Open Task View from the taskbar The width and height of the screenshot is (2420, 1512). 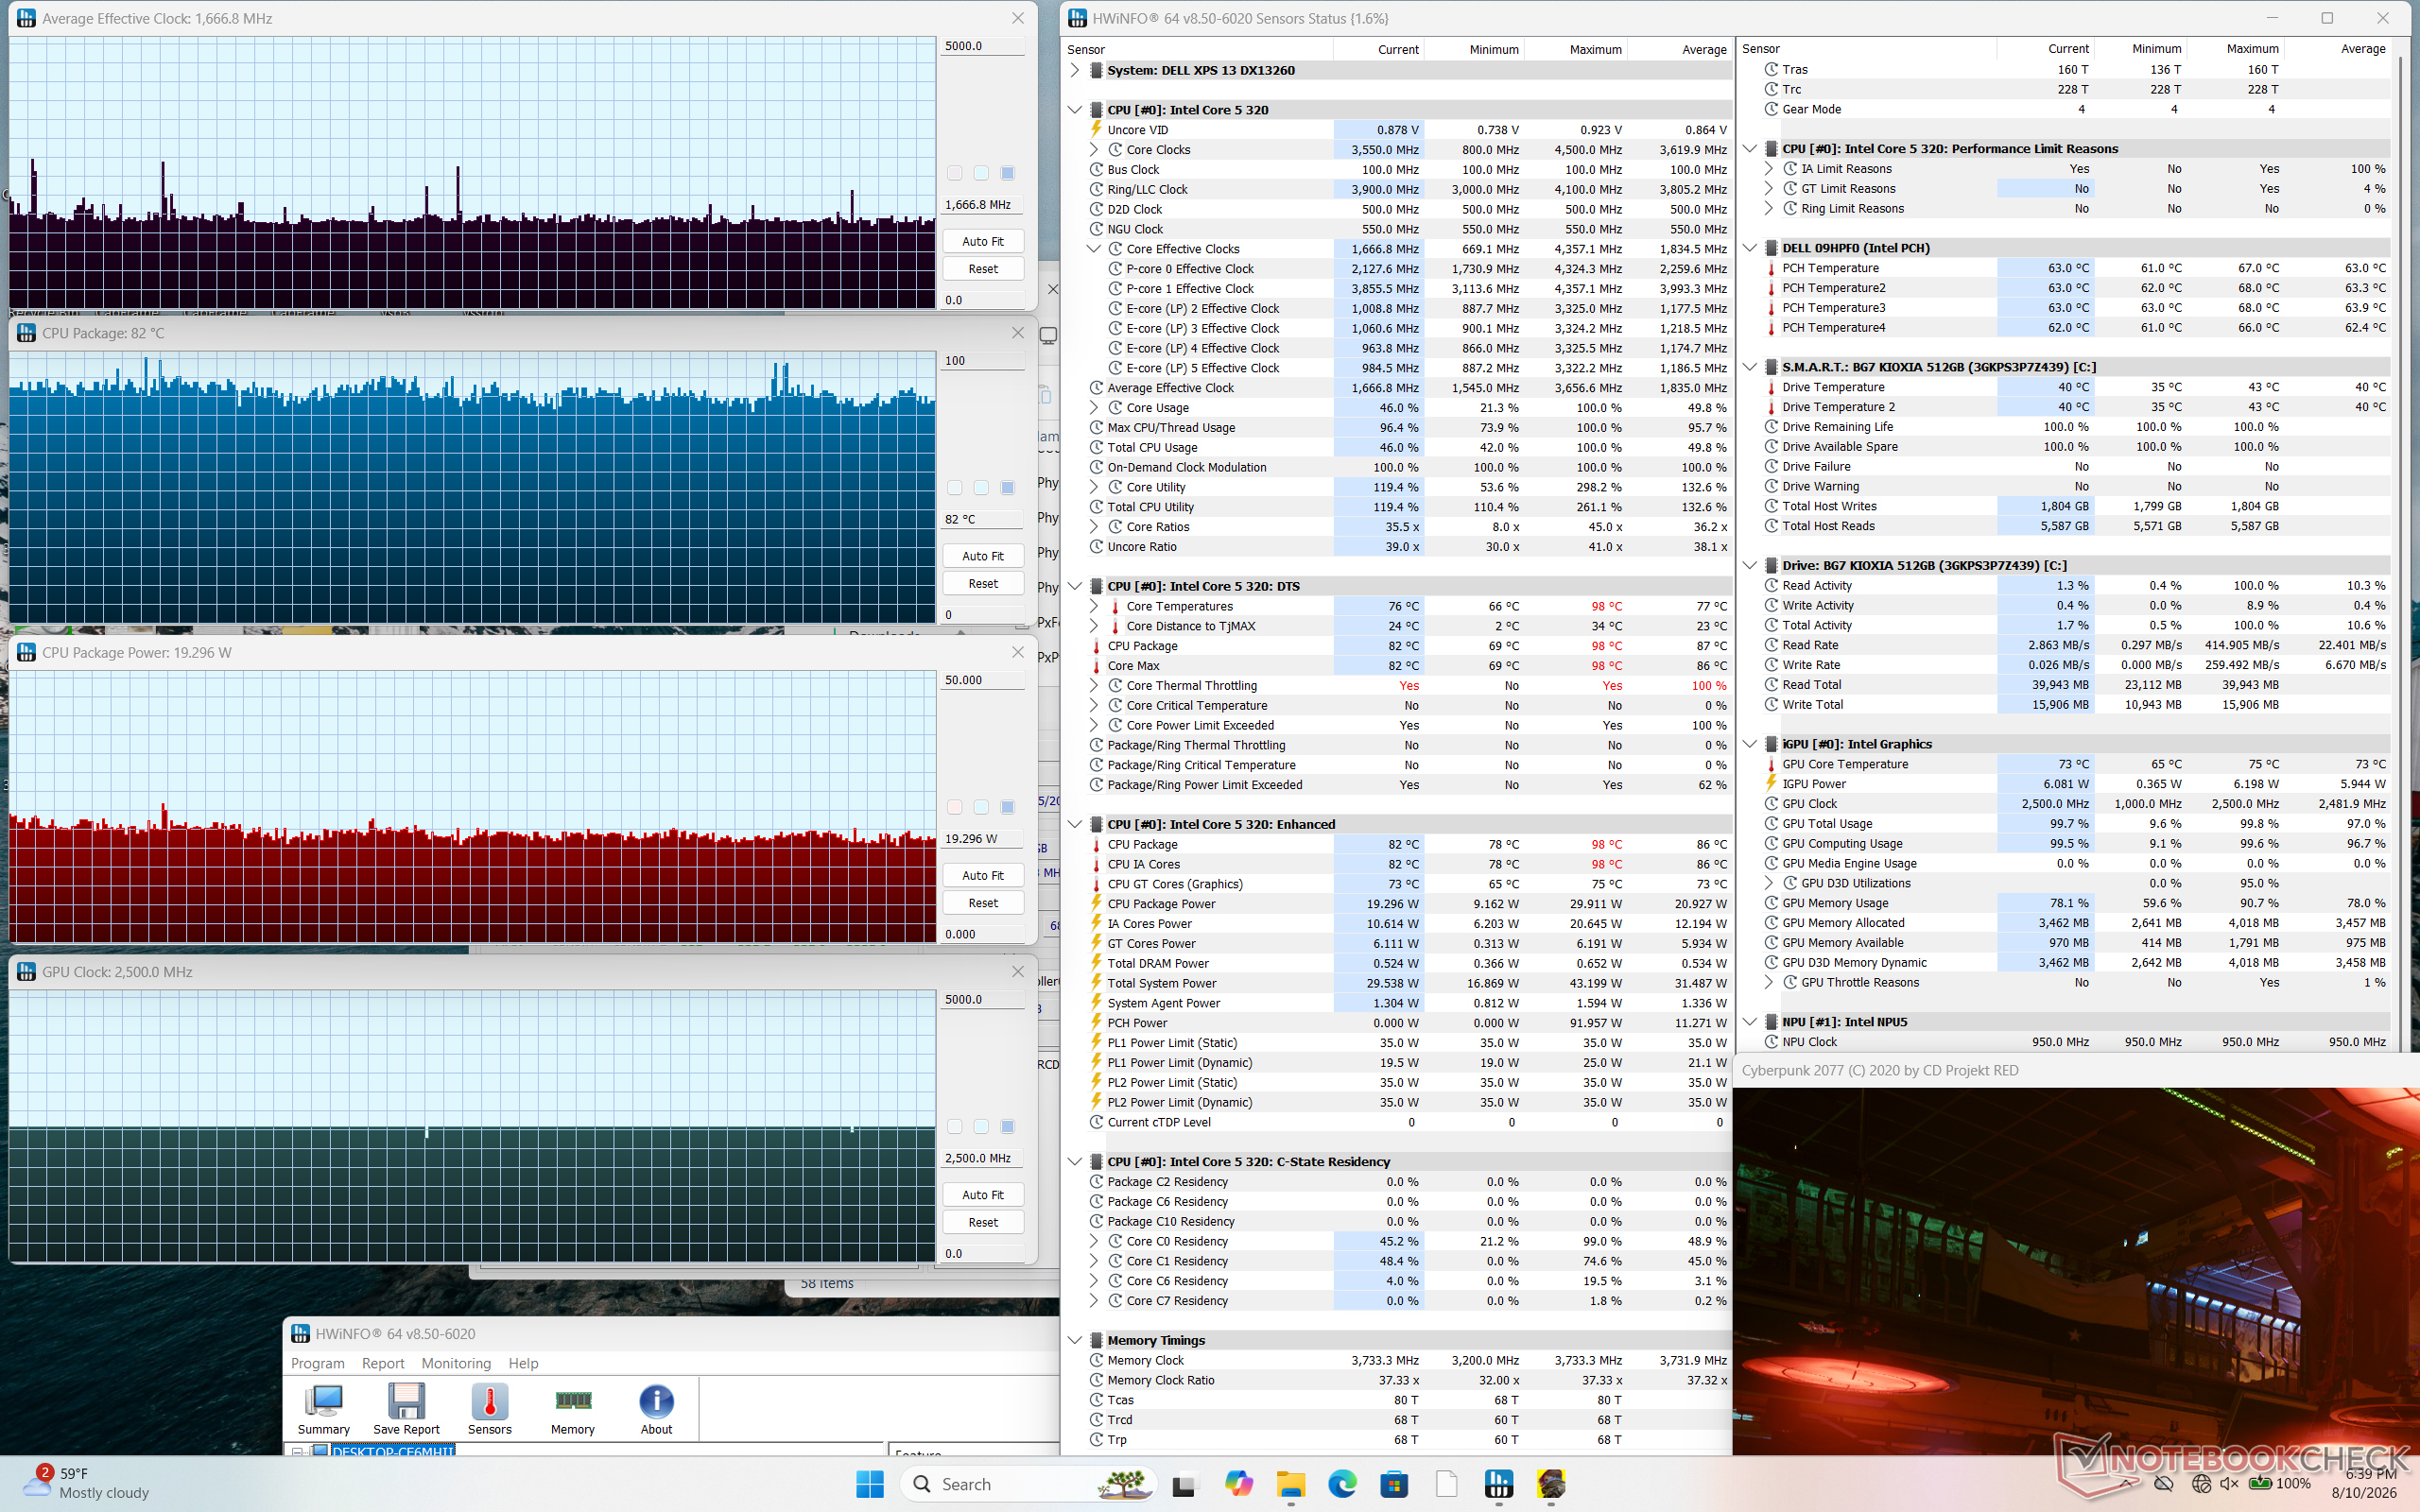[x=1185, y=1484]
